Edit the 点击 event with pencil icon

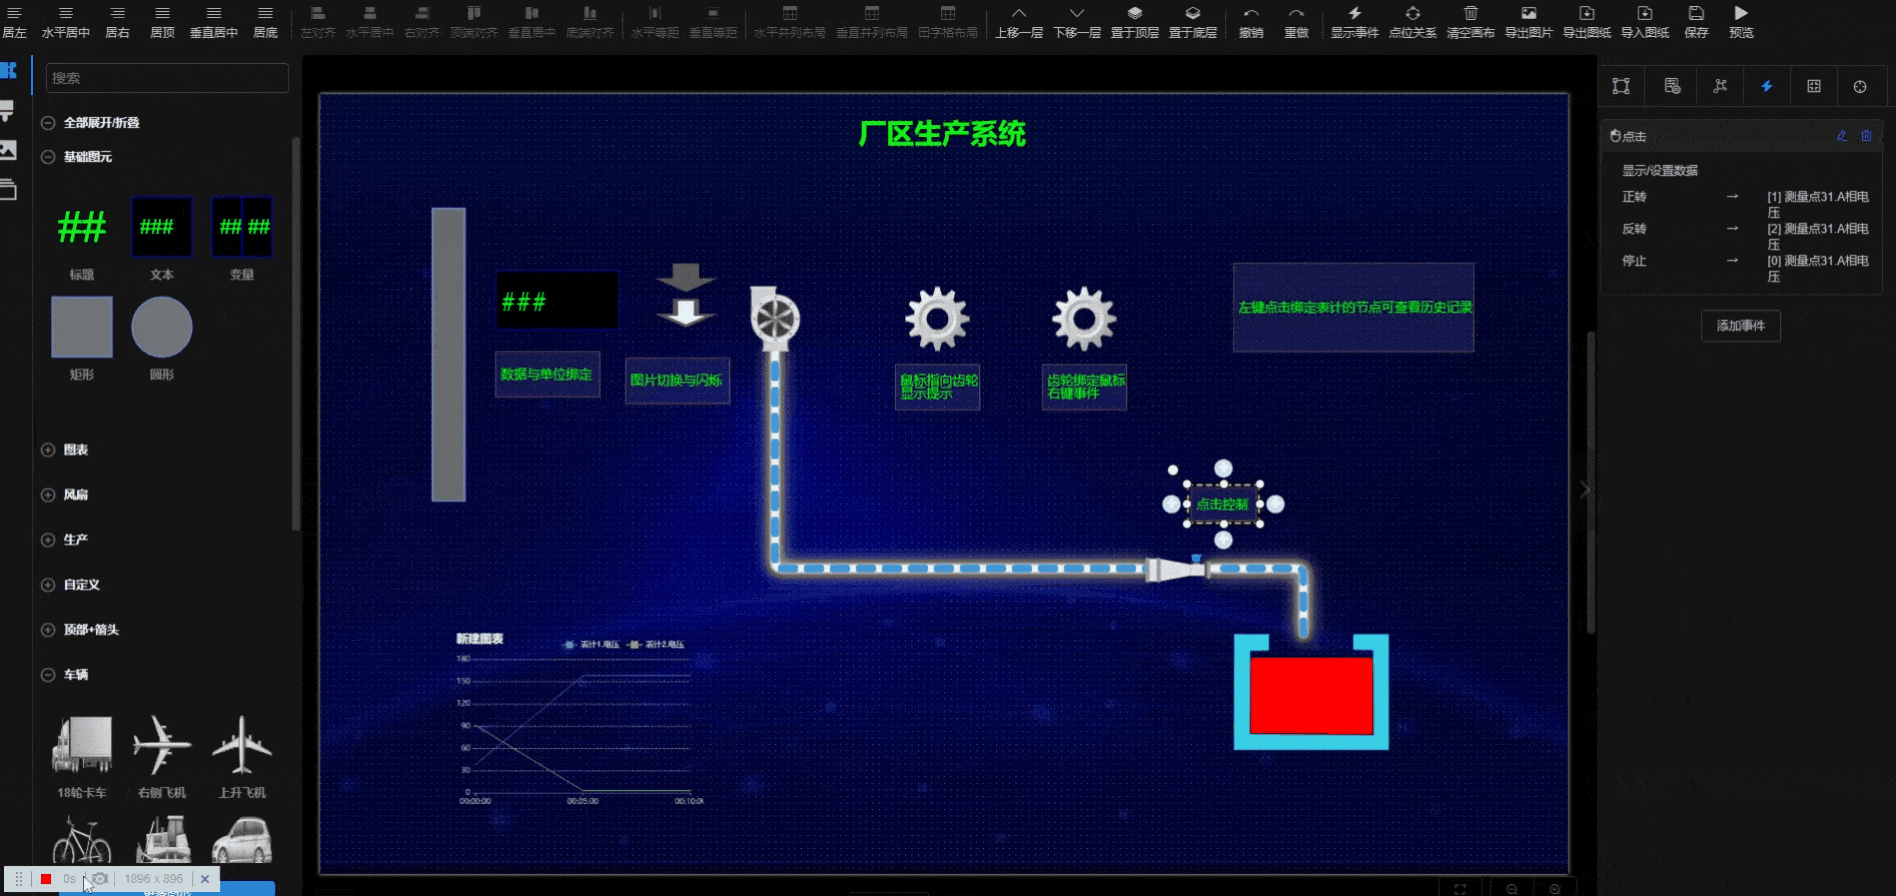(1842, 136)
